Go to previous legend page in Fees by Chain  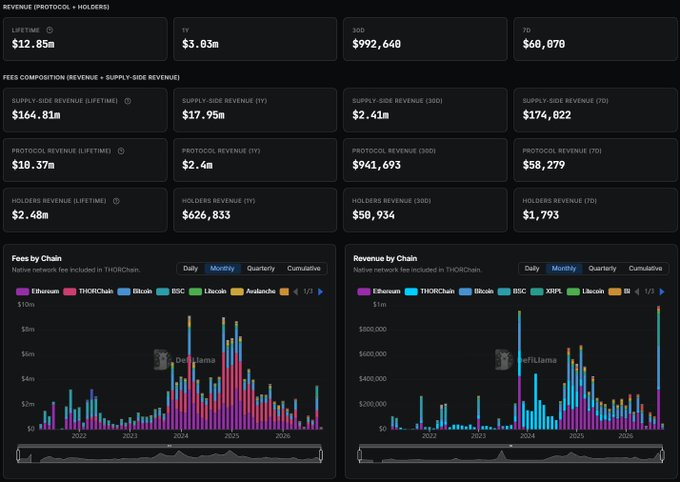point(295,292)
